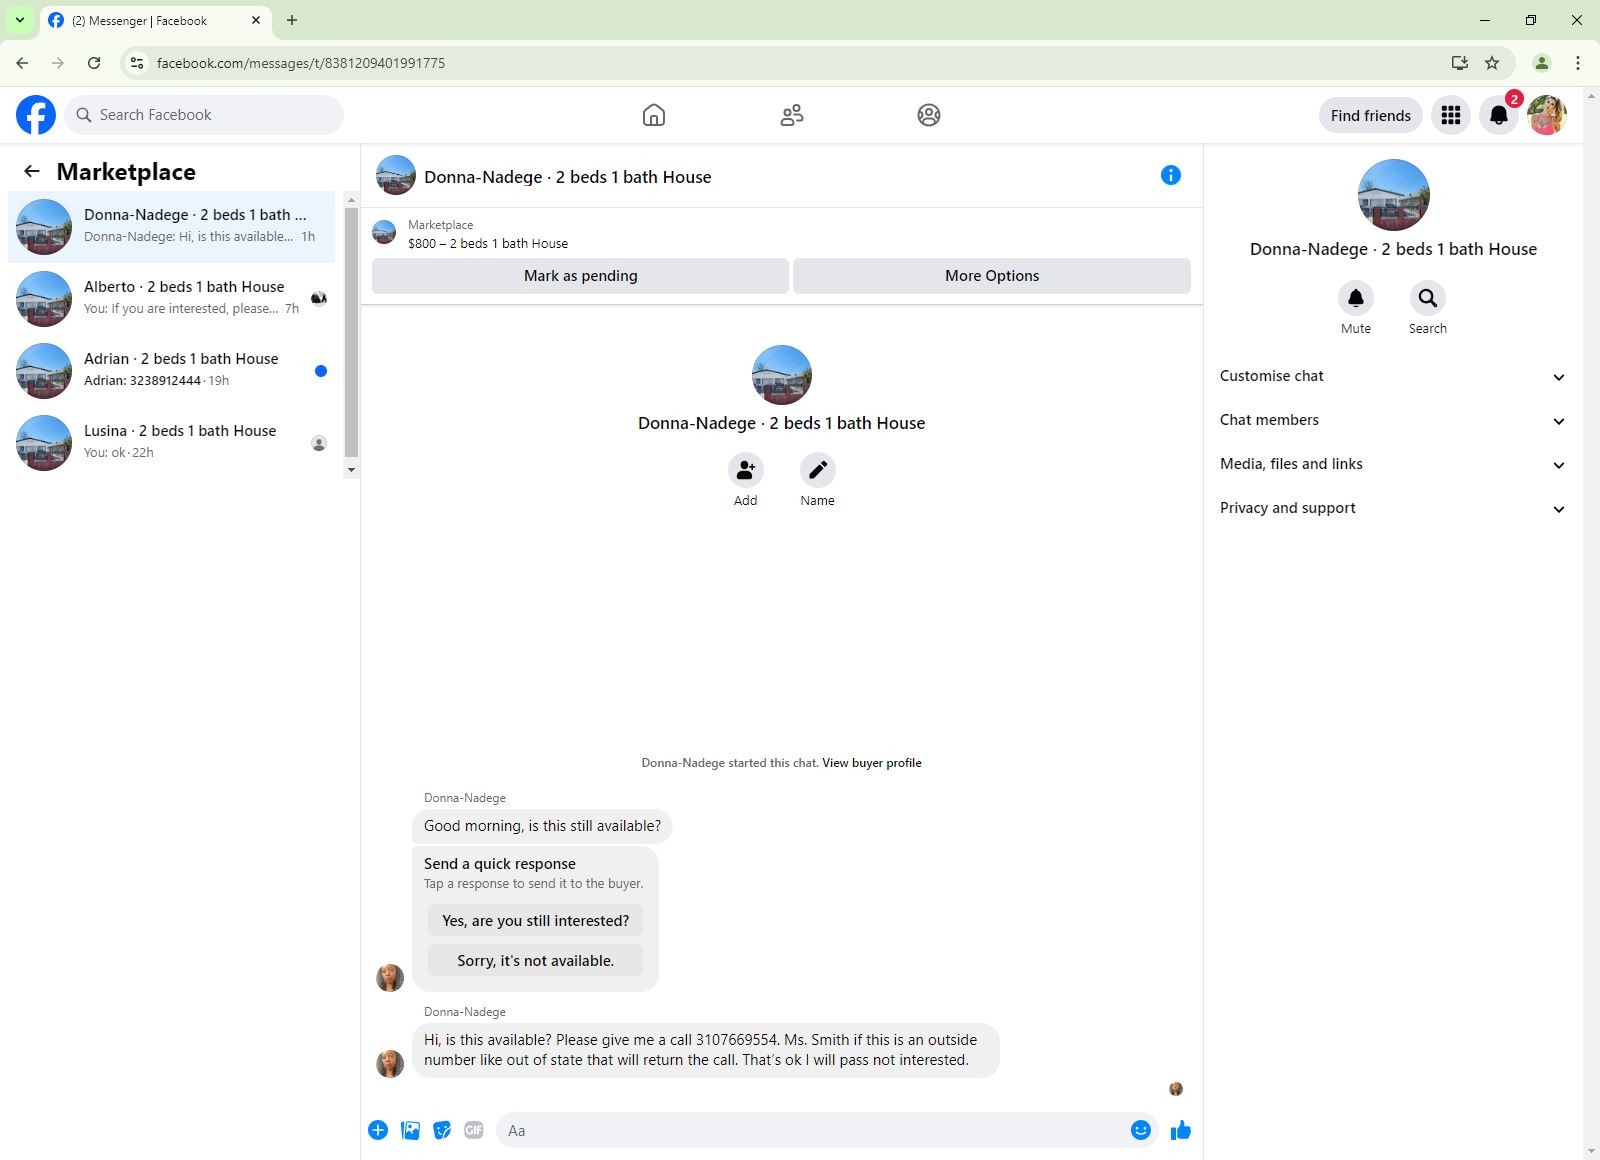Attach a photo or file

410,1130
